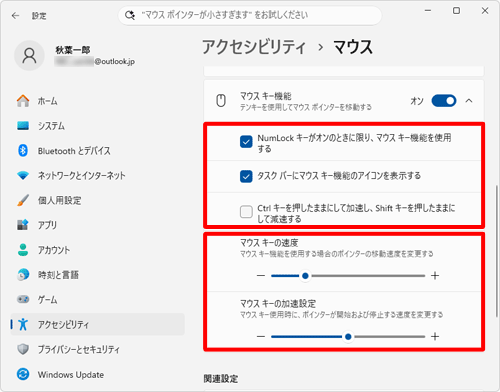The height and width of the screenshot is (392, 500).
Task: Select ゲーム in the sidebar
Action: 98,299
